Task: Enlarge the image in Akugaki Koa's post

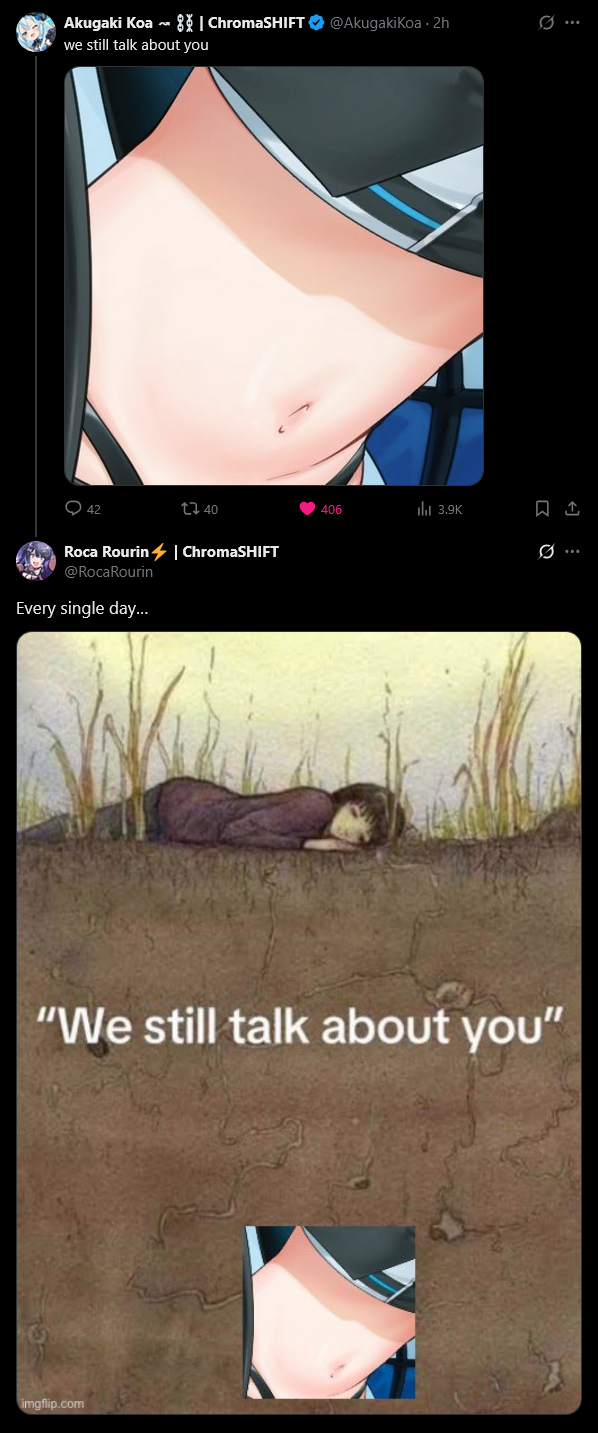Action: (x=274, y=276)
